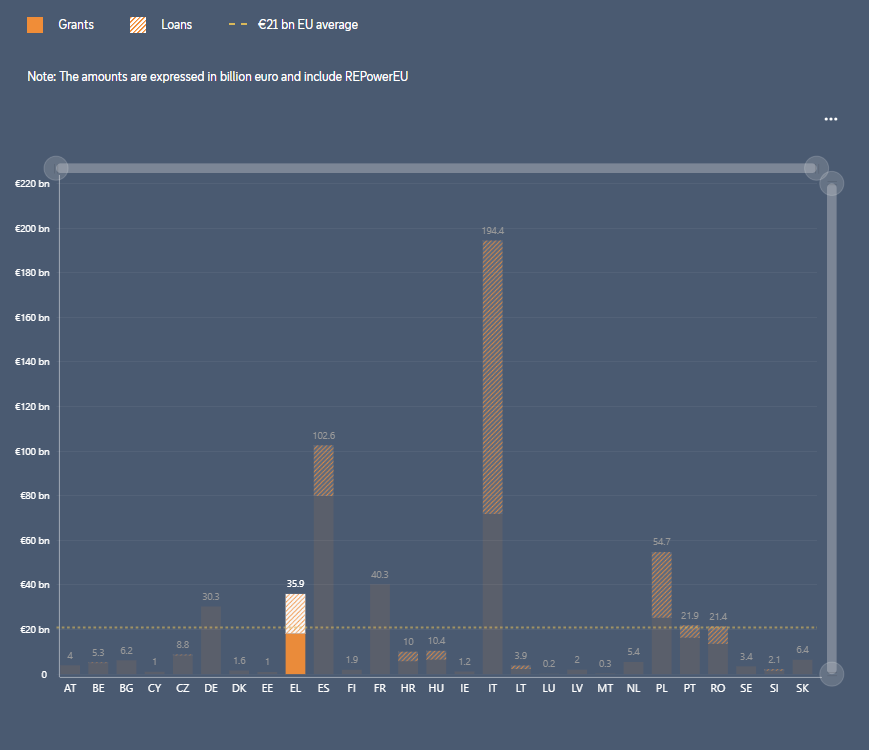Click the 40.3 value label
The image size is (869, 750).
click(380, 575)
